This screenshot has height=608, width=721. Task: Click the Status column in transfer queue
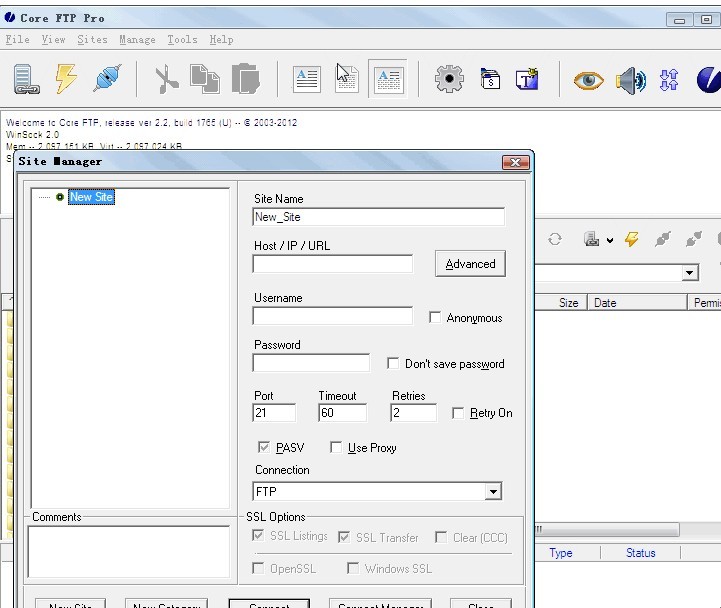coord(640,553)
